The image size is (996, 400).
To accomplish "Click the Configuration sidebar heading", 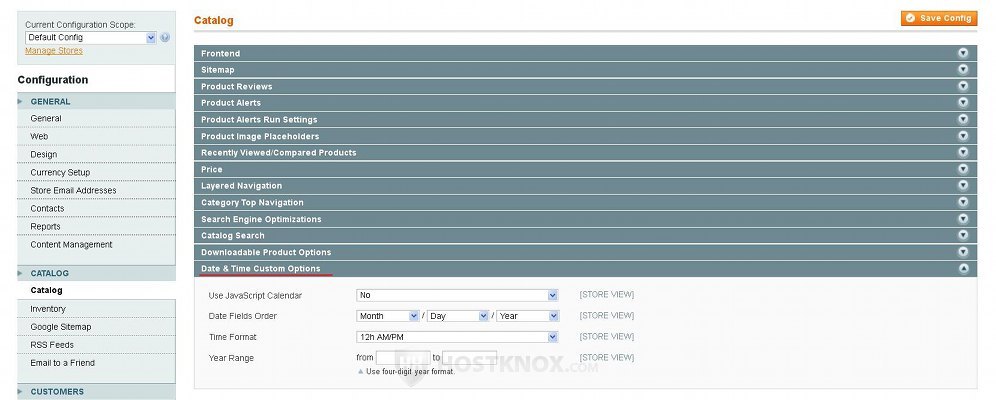I will [53, 80].
